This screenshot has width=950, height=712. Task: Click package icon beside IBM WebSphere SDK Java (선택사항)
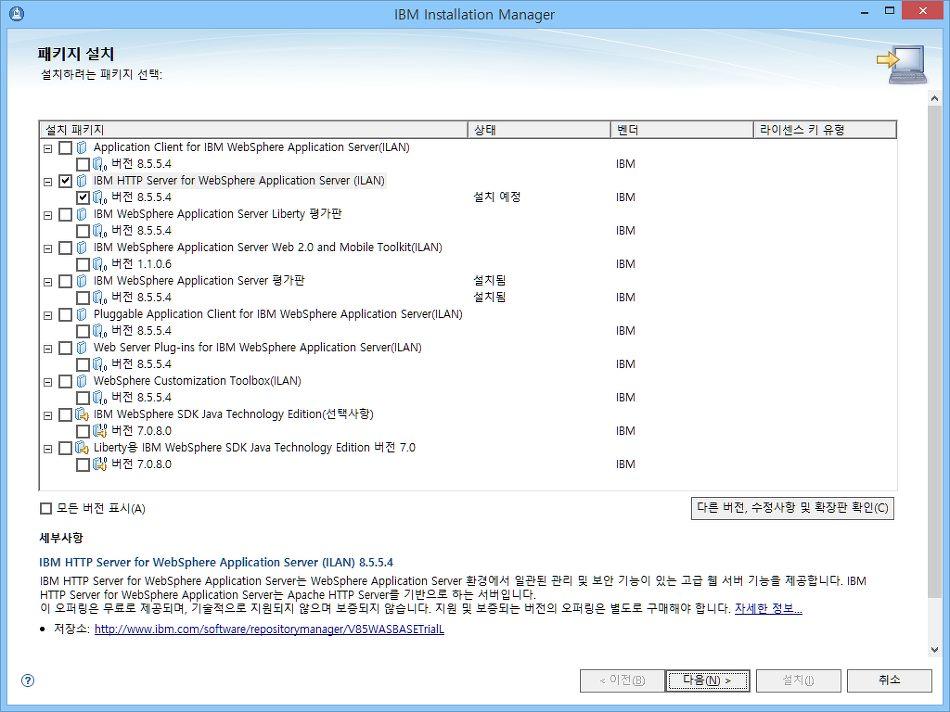tap(82, 414)
